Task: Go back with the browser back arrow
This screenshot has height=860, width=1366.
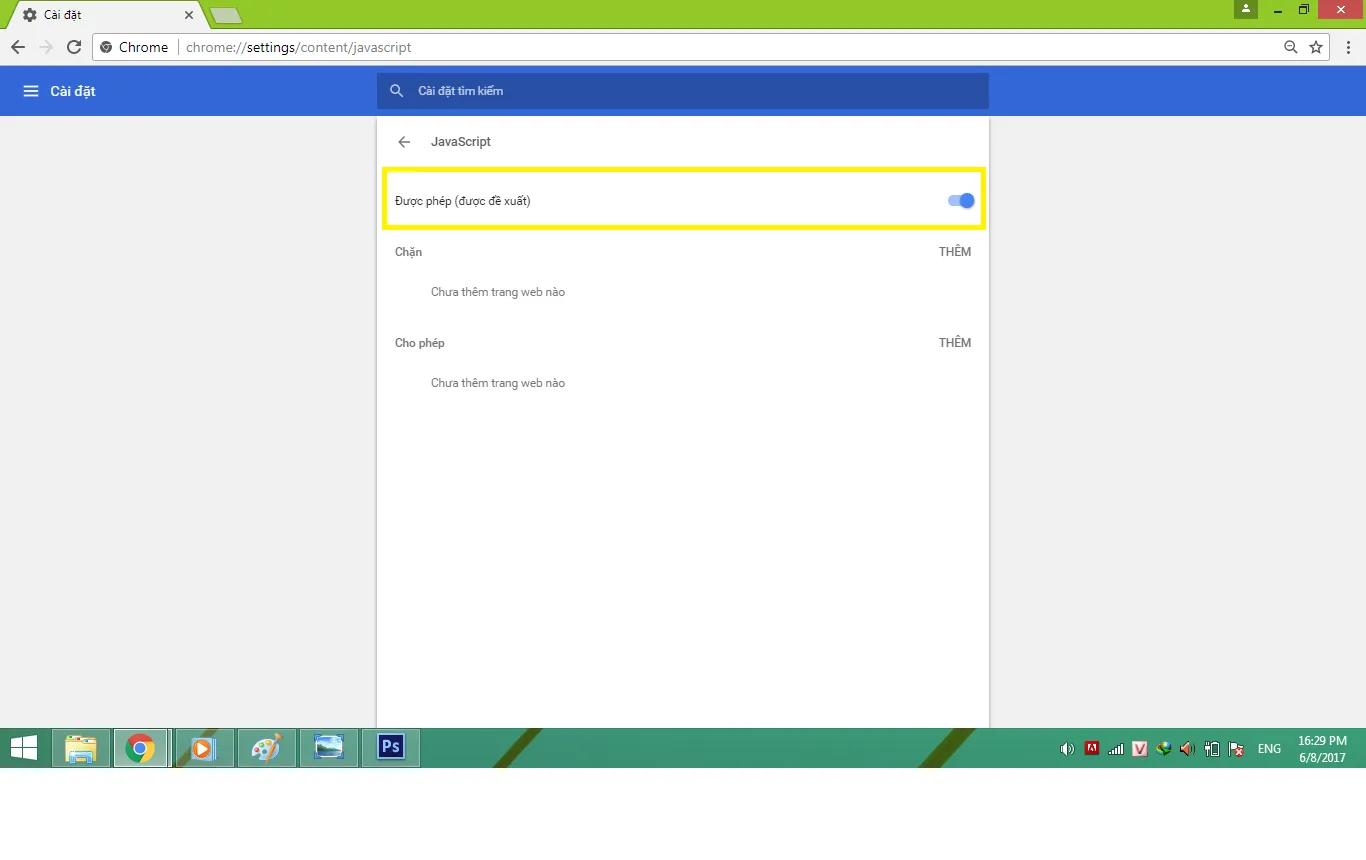Action: (x=18, y=47)
